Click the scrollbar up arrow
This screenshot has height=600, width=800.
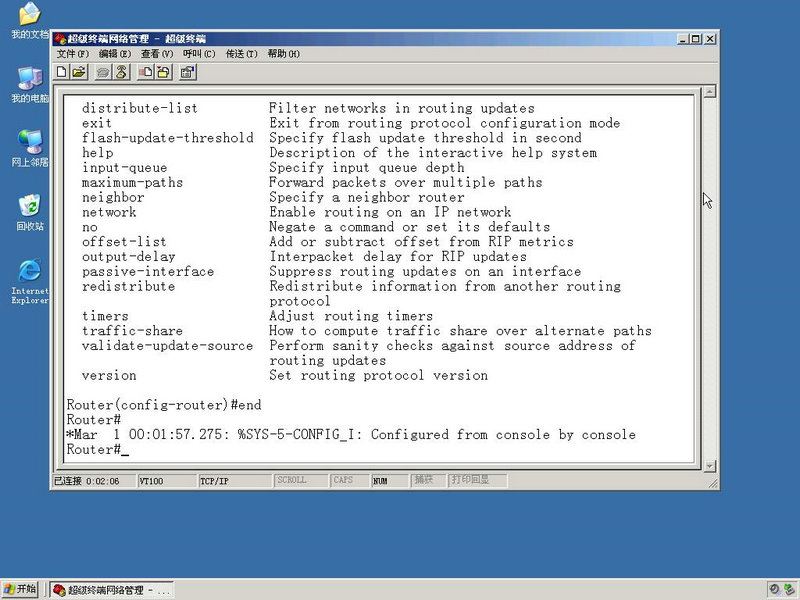tap(710, 92)
